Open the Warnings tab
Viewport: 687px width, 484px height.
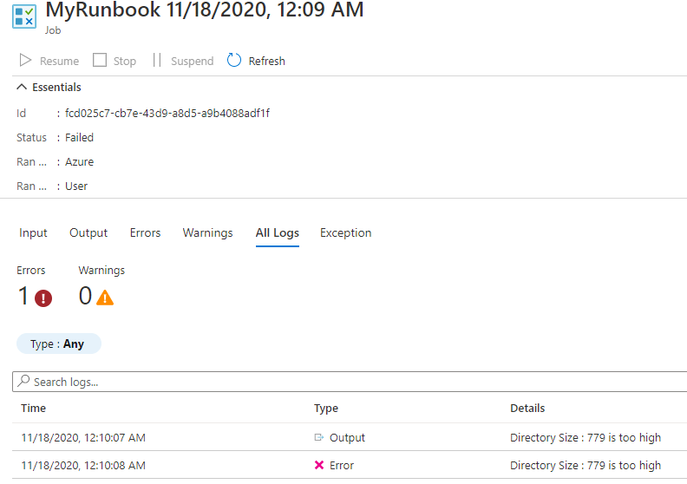coord(208,233)
